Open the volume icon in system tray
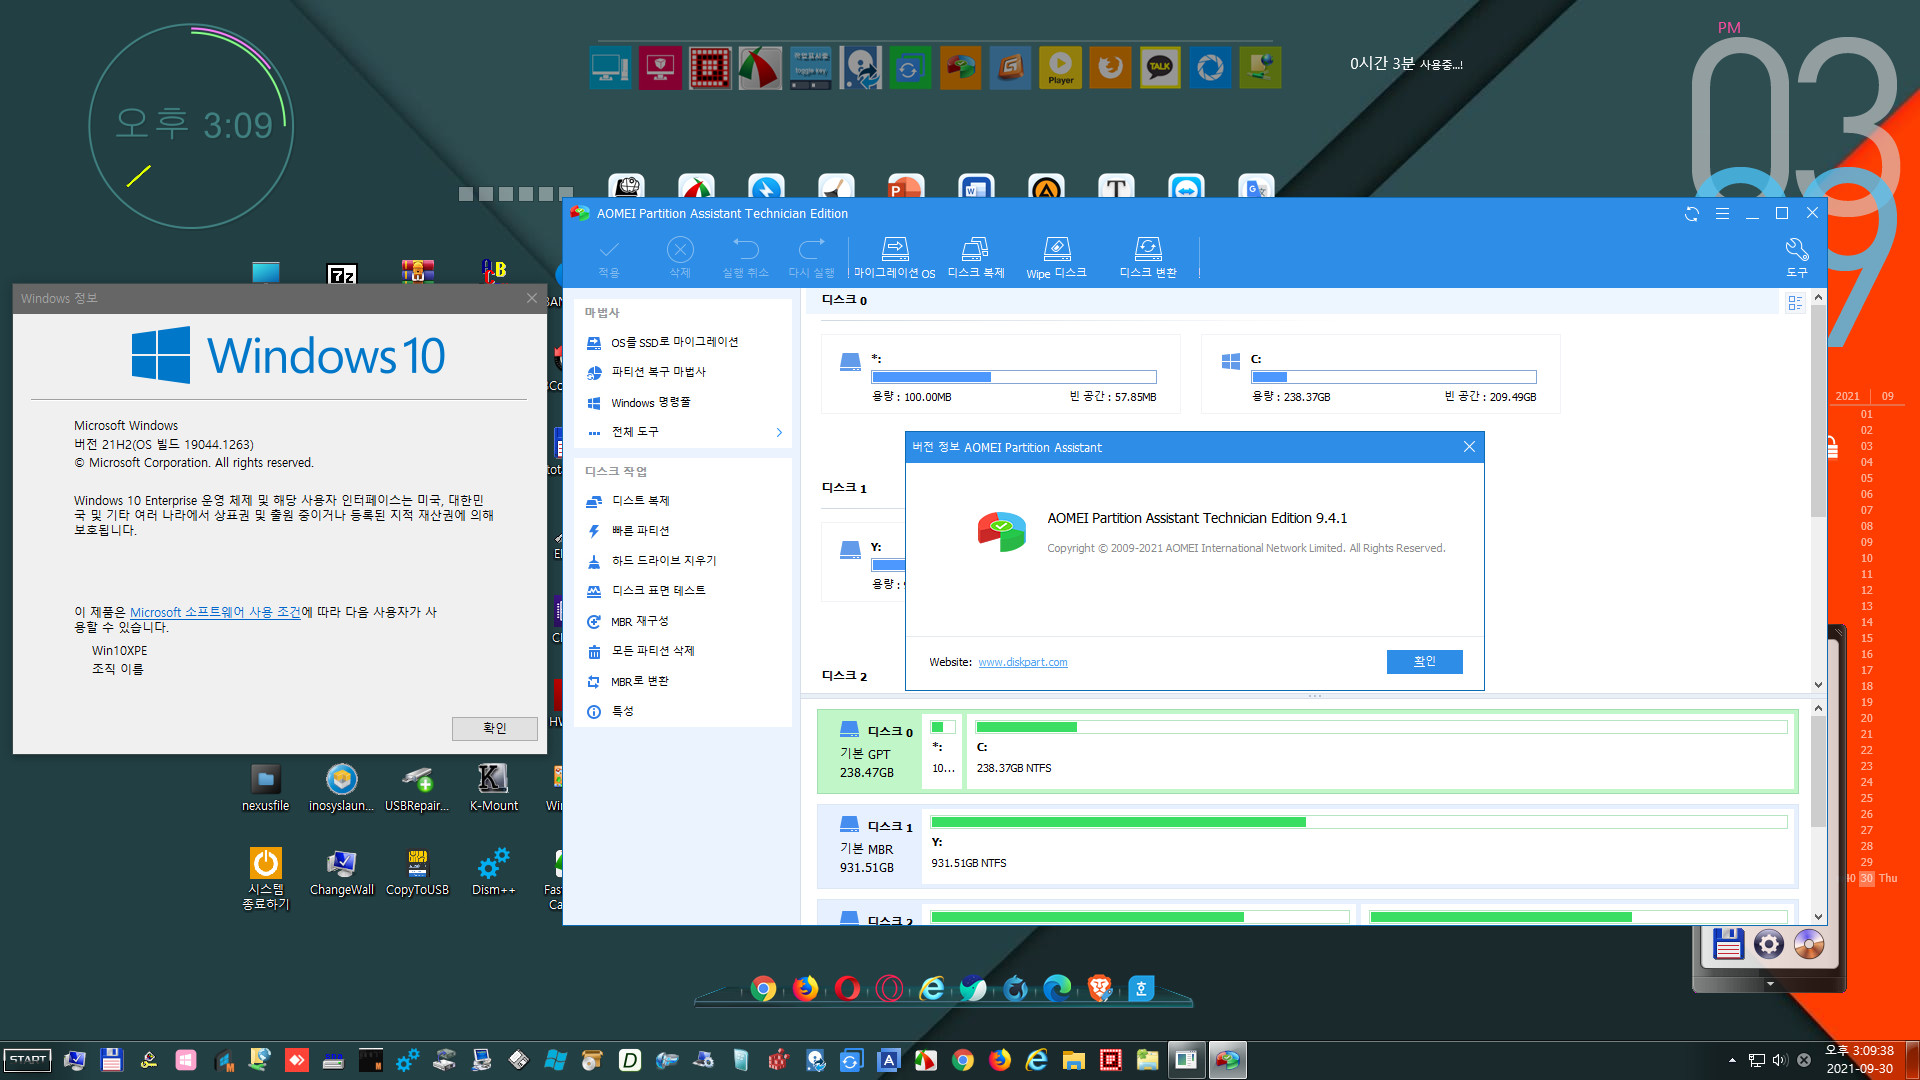 coord(1780,1060)
